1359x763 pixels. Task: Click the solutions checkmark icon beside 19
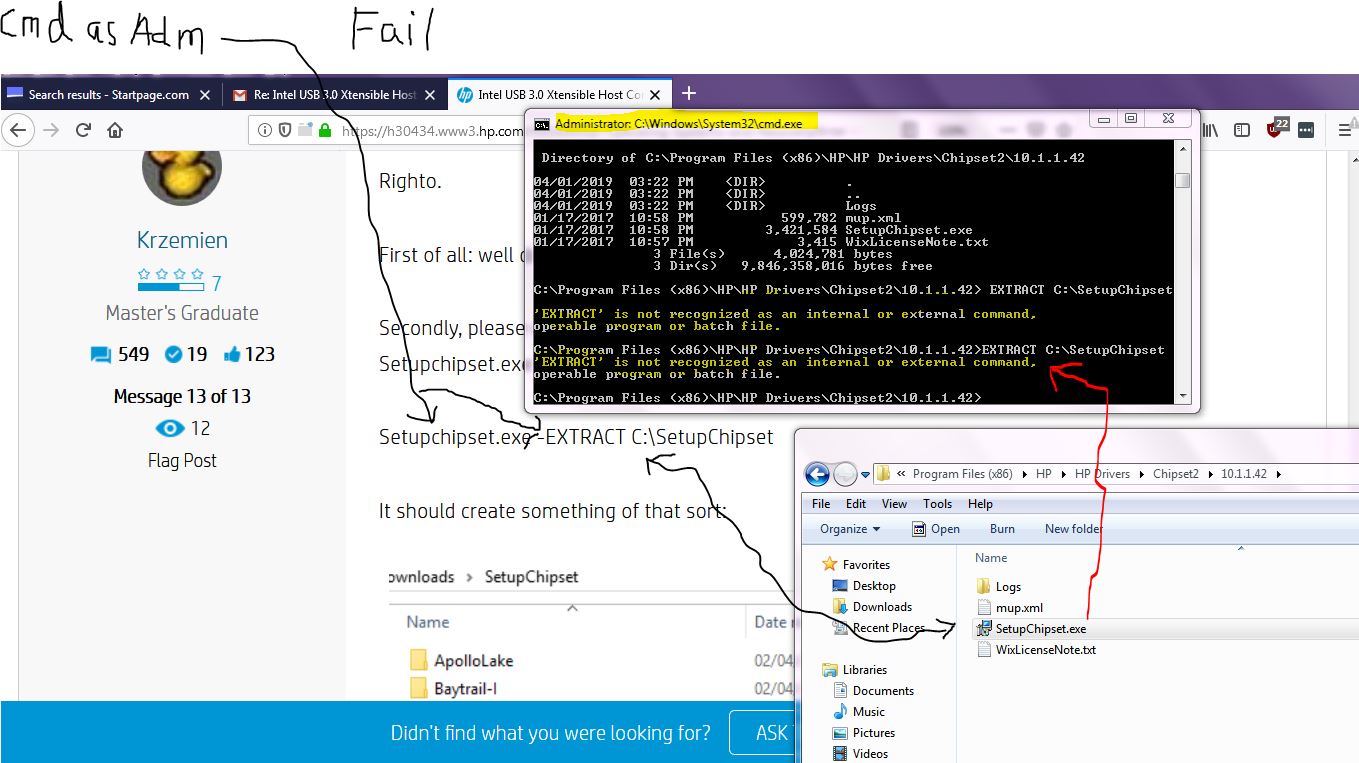pyautogui.click(x=172, y=354)
